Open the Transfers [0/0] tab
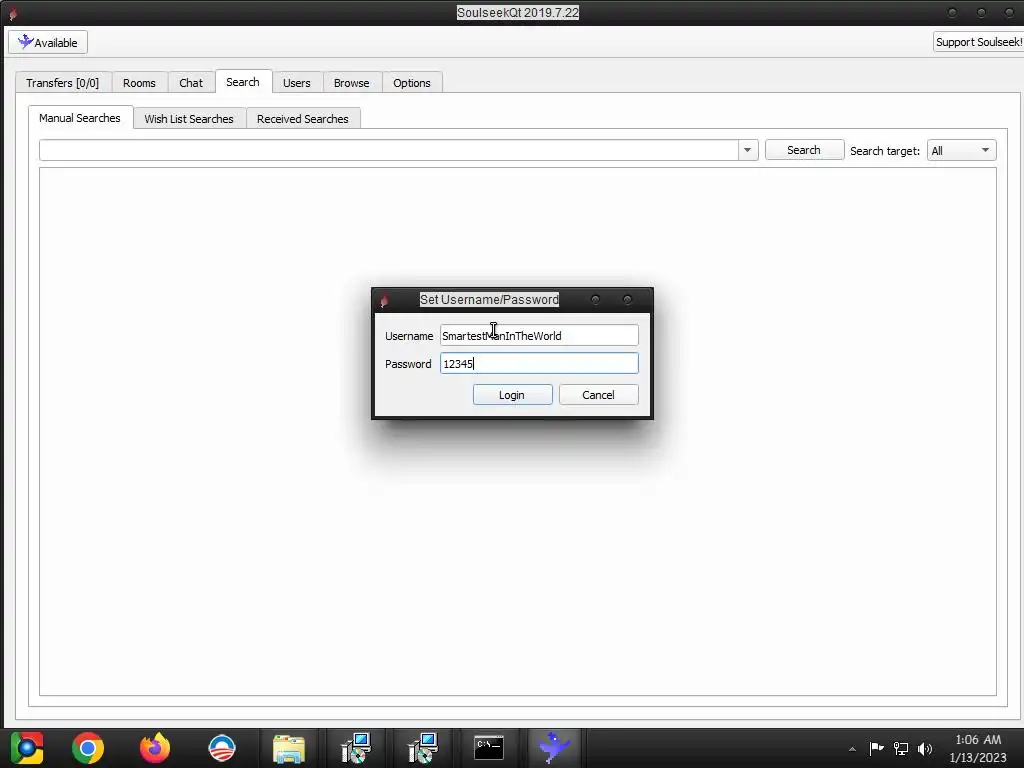The width and height of the screenshot is (1024, 768). (63, 83)
